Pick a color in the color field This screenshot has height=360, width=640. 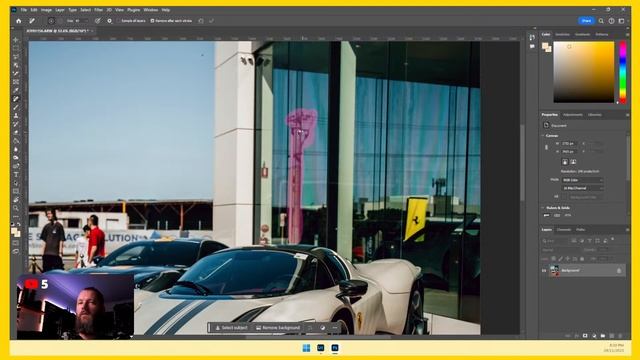(x=584, y=72)
